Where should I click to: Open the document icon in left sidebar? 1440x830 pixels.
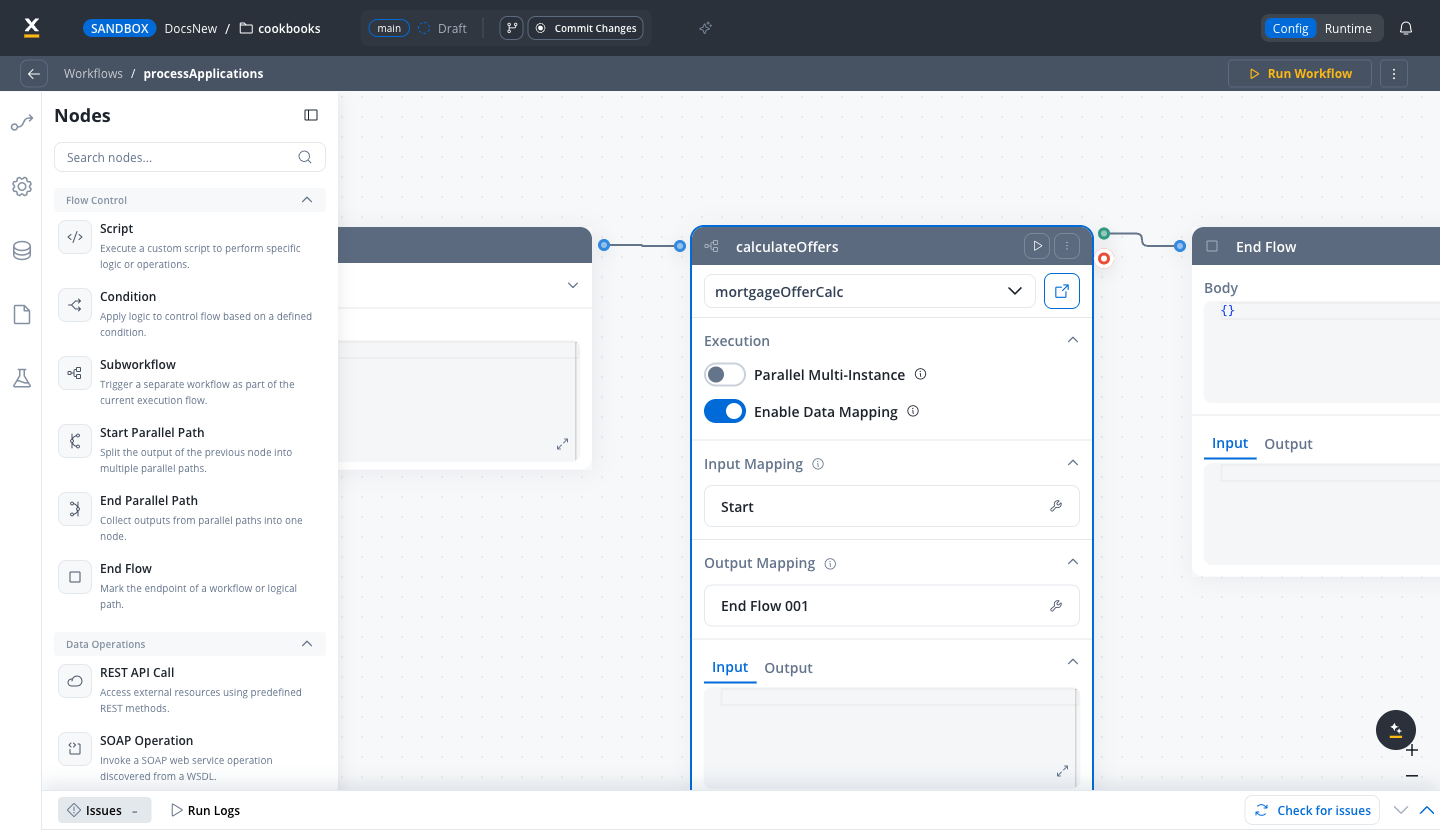click(21, 315)
